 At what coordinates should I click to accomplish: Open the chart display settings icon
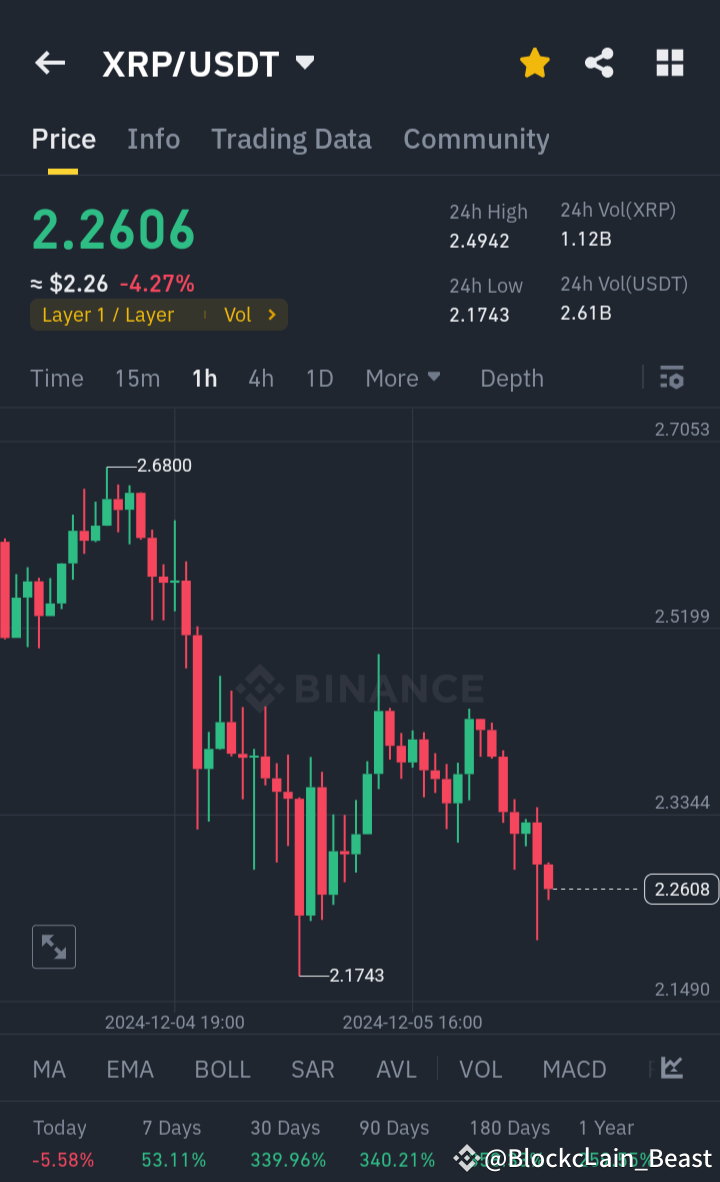tap(671, 378)
